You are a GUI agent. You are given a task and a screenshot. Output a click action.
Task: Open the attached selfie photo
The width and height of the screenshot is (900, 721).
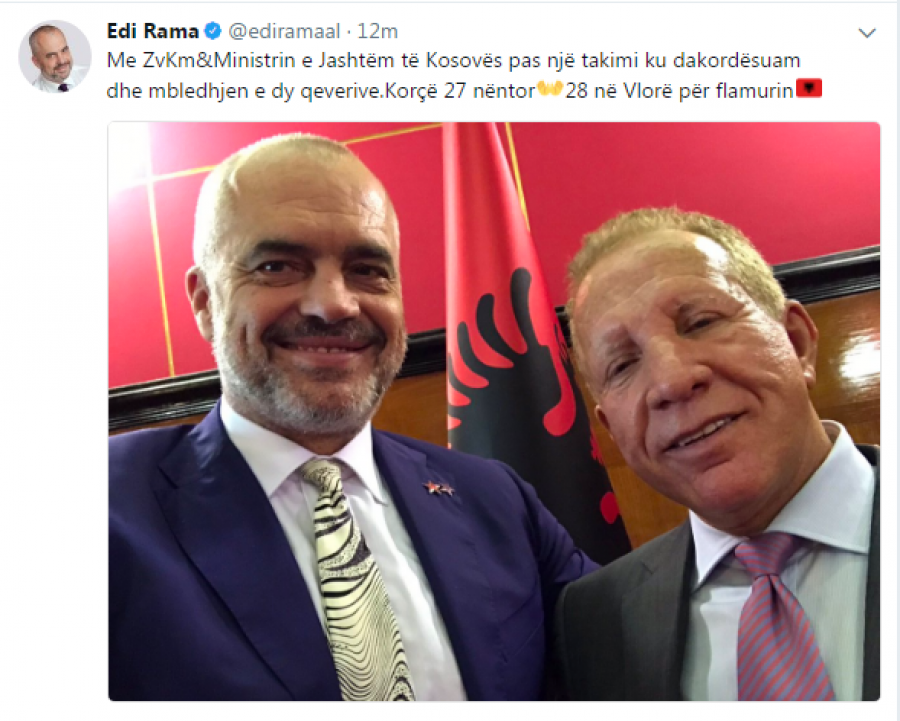tap(494, 411)
